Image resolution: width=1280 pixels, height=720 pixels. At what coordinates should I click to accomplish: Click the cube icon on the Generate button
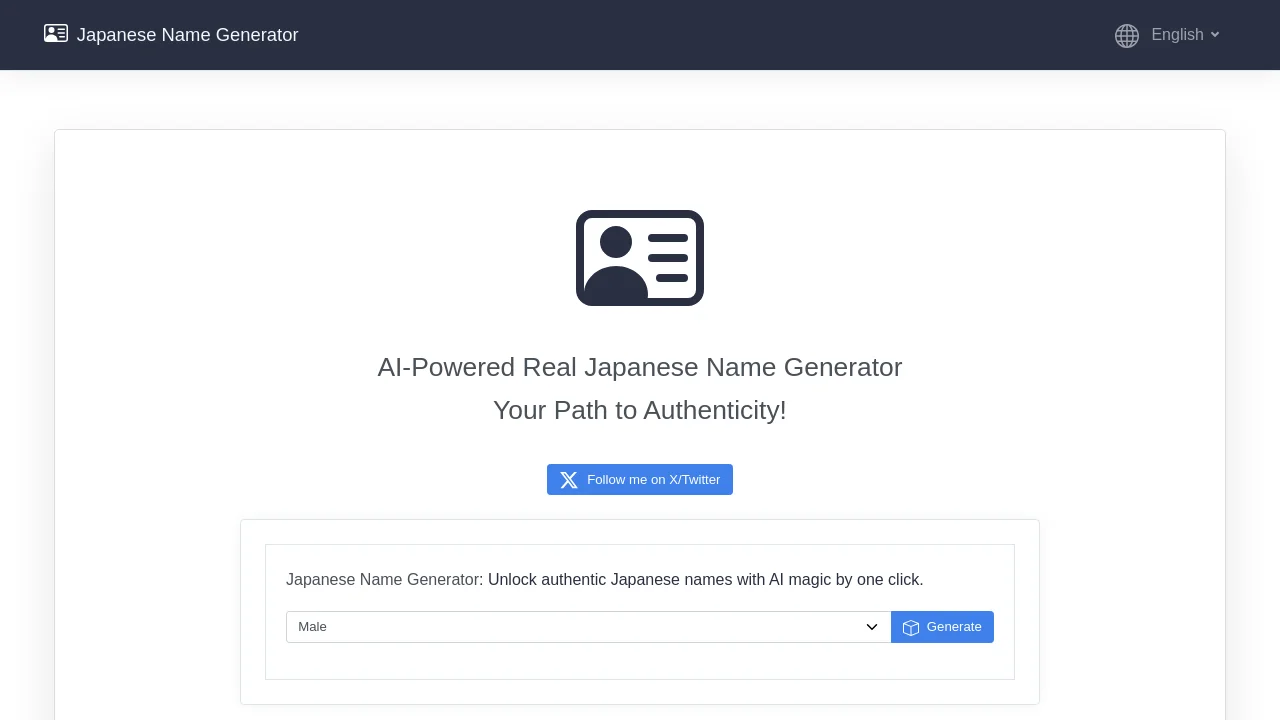(x=911, y=628)
